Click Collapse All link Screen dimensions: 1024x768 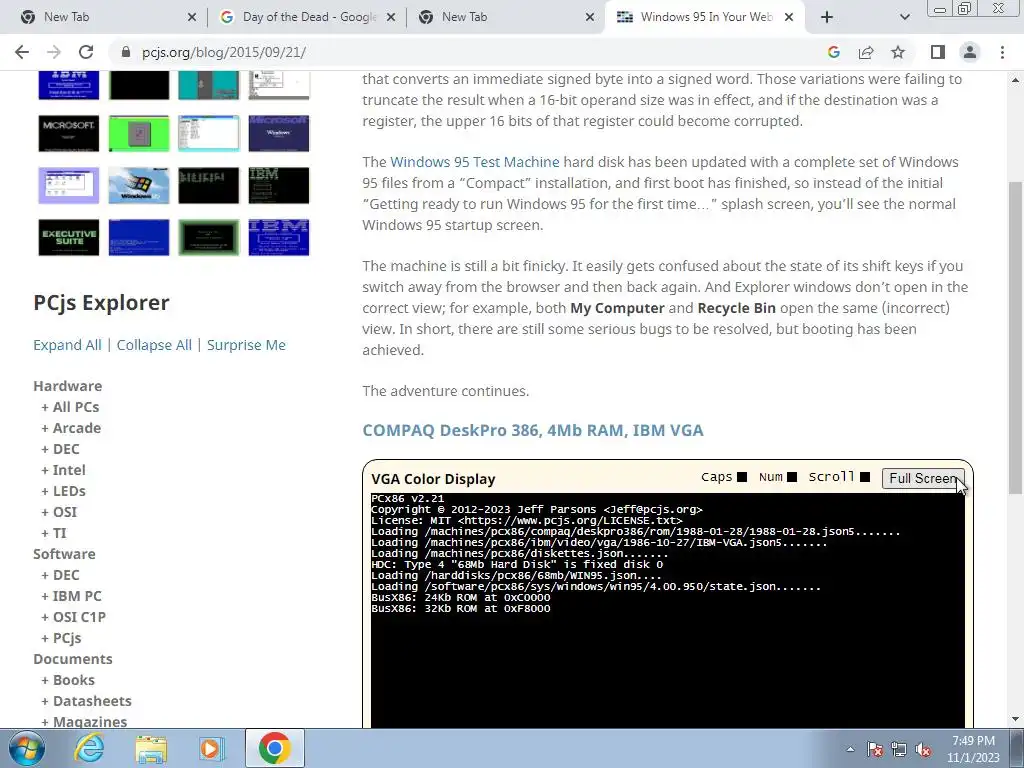[x=154, y=345]
